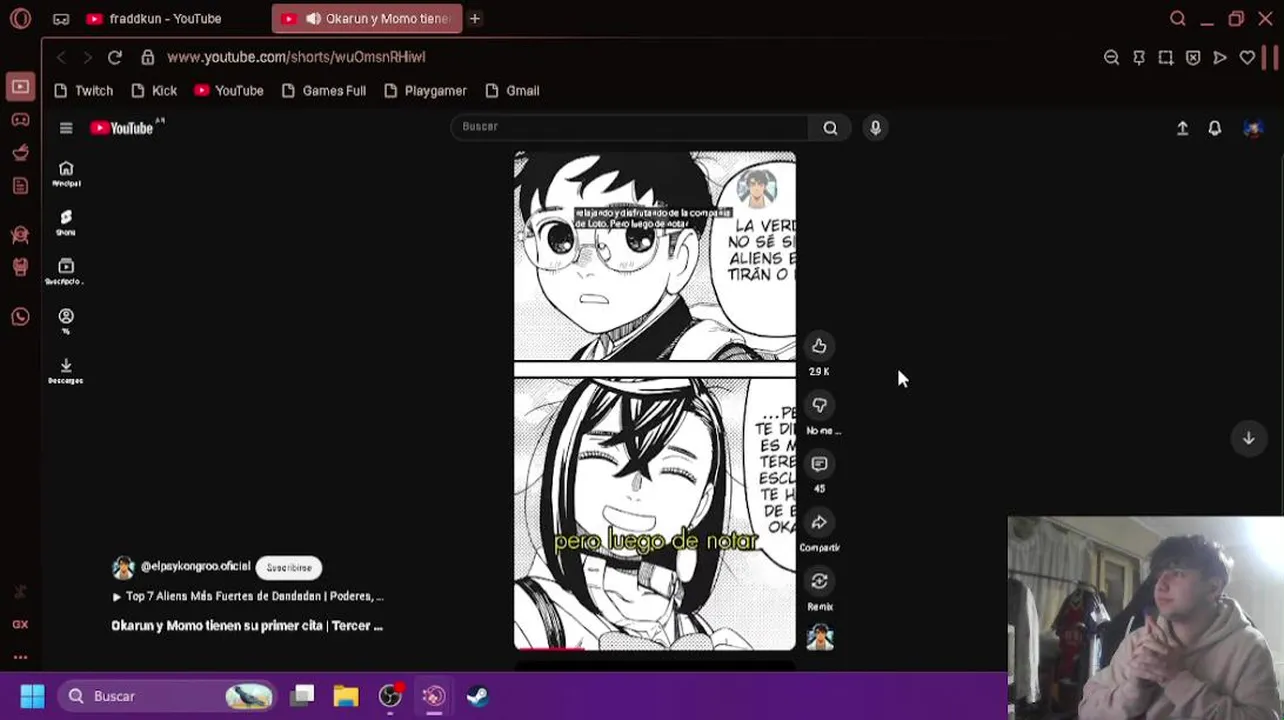The image size is (1284, 720).
Task: Open the Playgamer bookmark
Action: pyautogui.click(x=425, y=91)
